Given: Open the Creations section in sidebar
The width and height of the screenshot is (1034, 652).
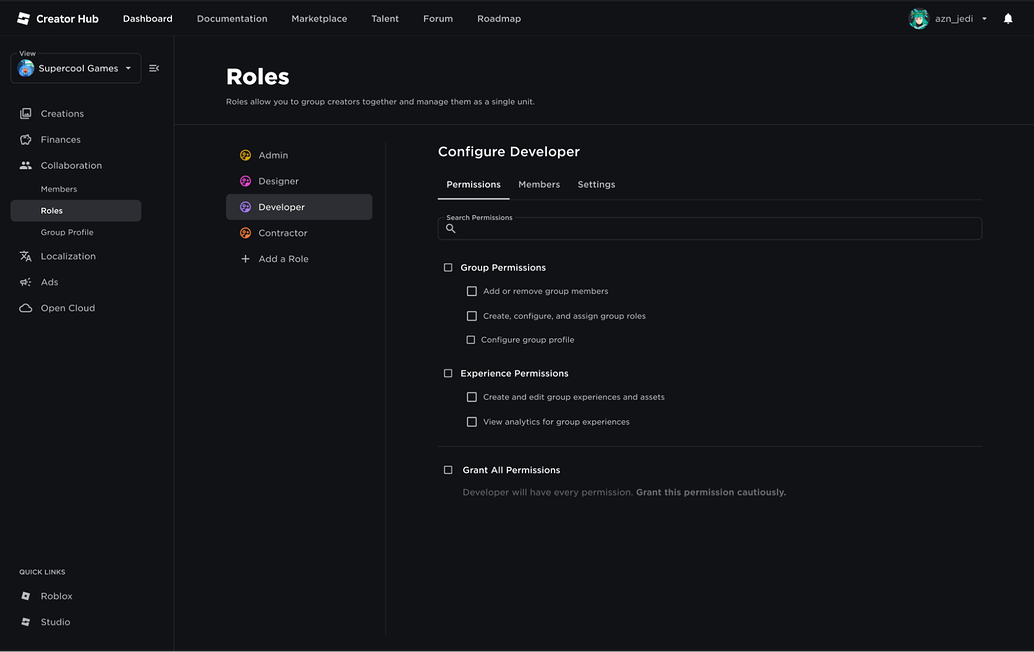Looking at the screenshot, I should 61,113.
